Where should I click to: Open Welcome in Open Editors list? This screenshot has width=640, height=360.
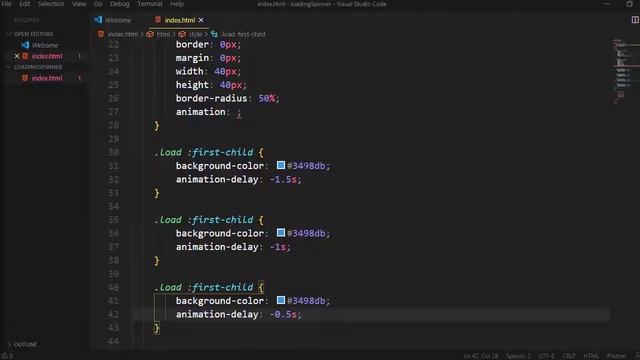(x=45, y=45)
